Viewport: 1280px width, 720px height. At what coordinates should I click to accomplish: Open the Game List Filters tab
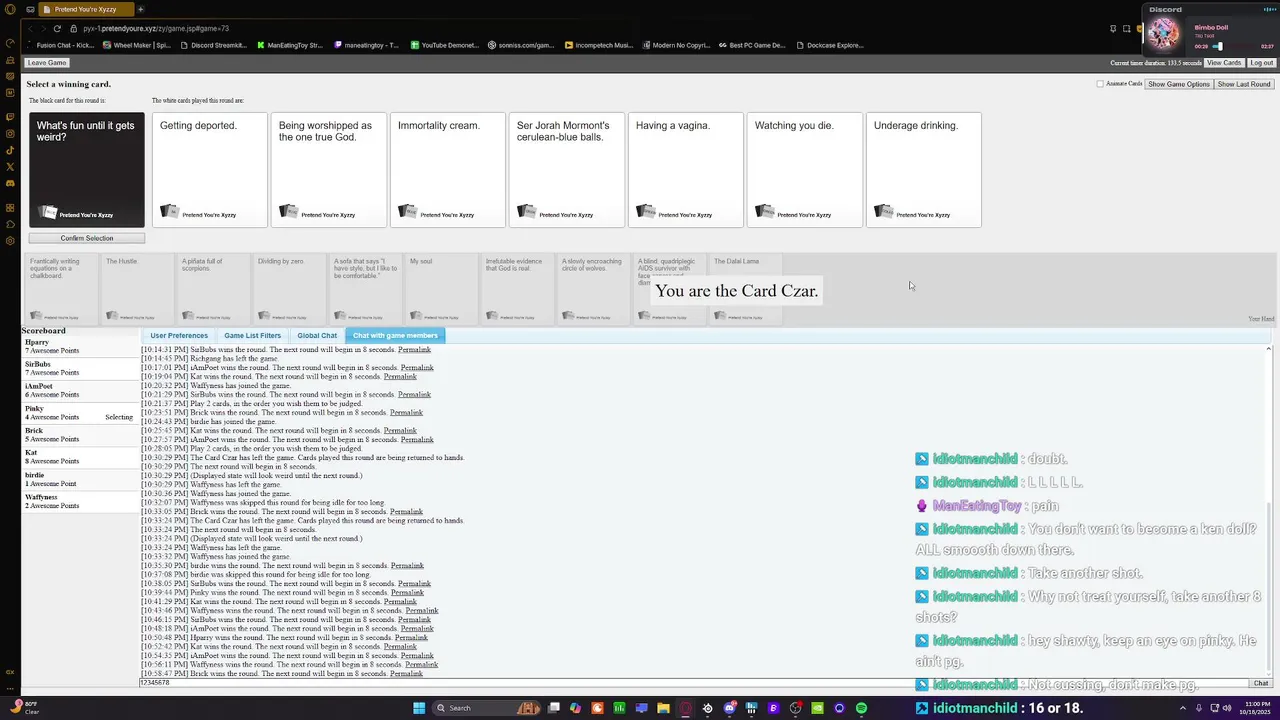(252, 336)
